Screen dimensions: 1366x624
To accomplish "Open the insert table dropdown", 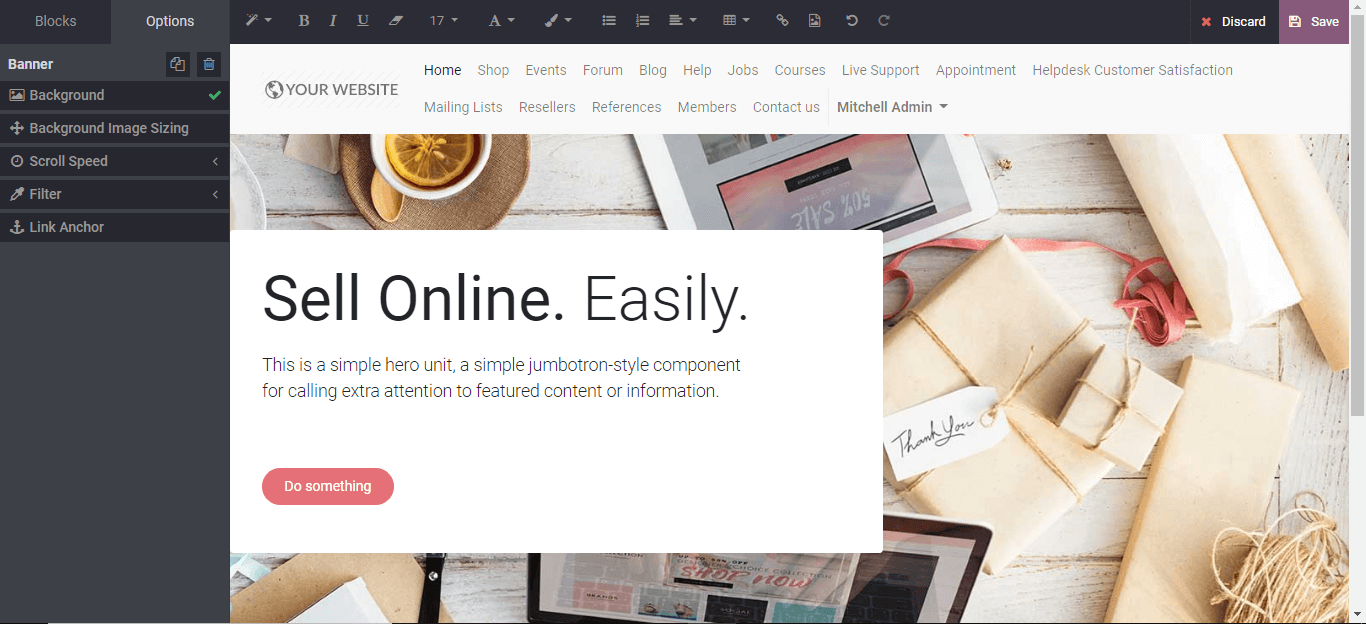I will click(736, 21).
